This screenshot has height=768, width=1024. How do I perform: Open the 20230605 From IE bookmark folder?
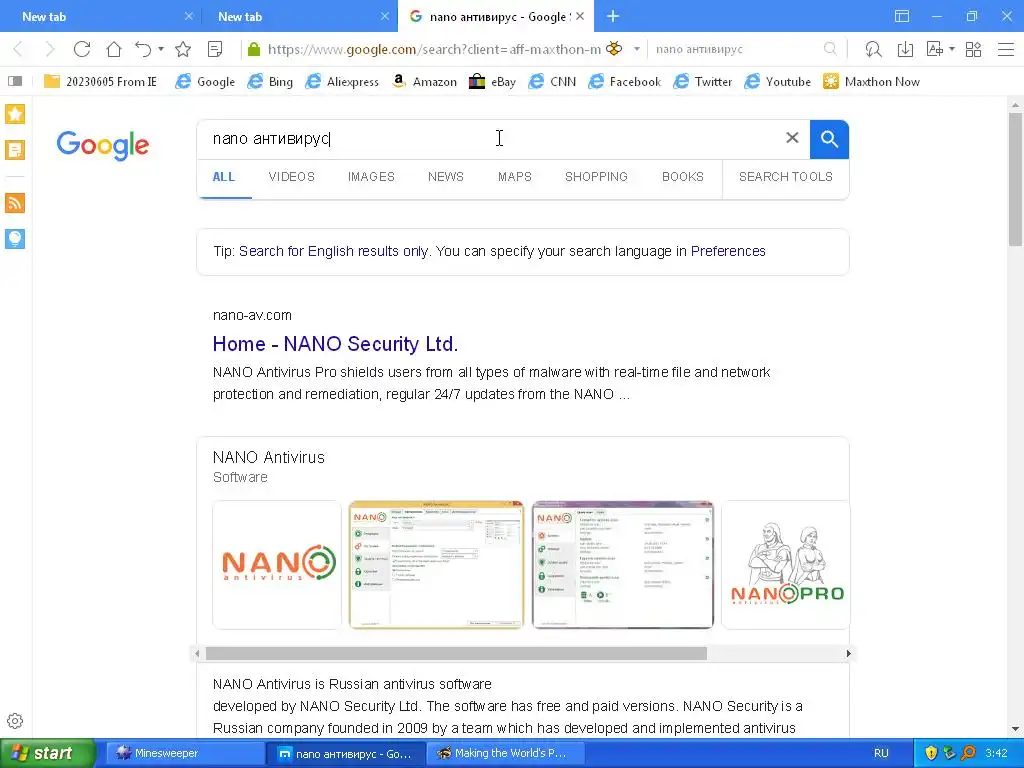coord(100,82)
